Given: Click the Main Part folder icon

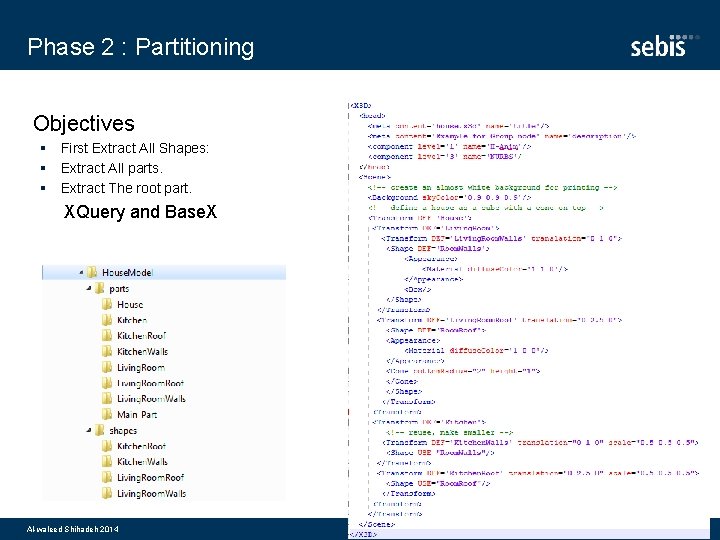Looking at the screenshot, I should click(x=107, y=414).
